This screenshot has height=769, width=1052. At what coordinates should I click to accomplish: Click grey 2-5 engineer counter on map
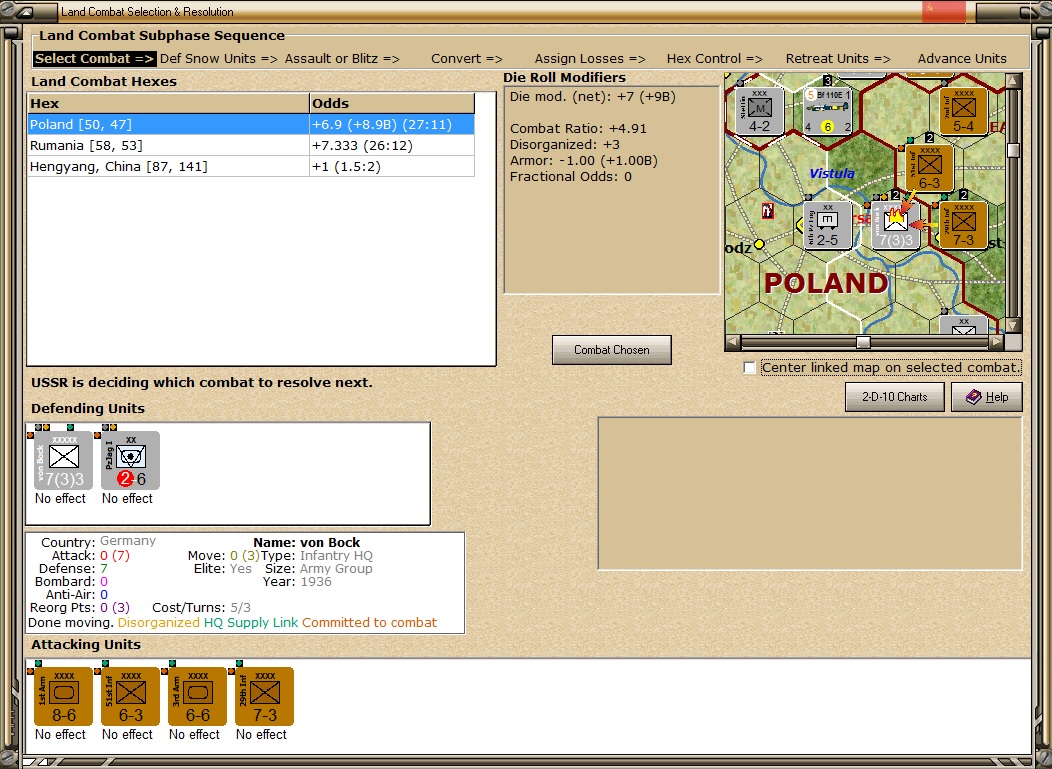click(x=827, y=225)
